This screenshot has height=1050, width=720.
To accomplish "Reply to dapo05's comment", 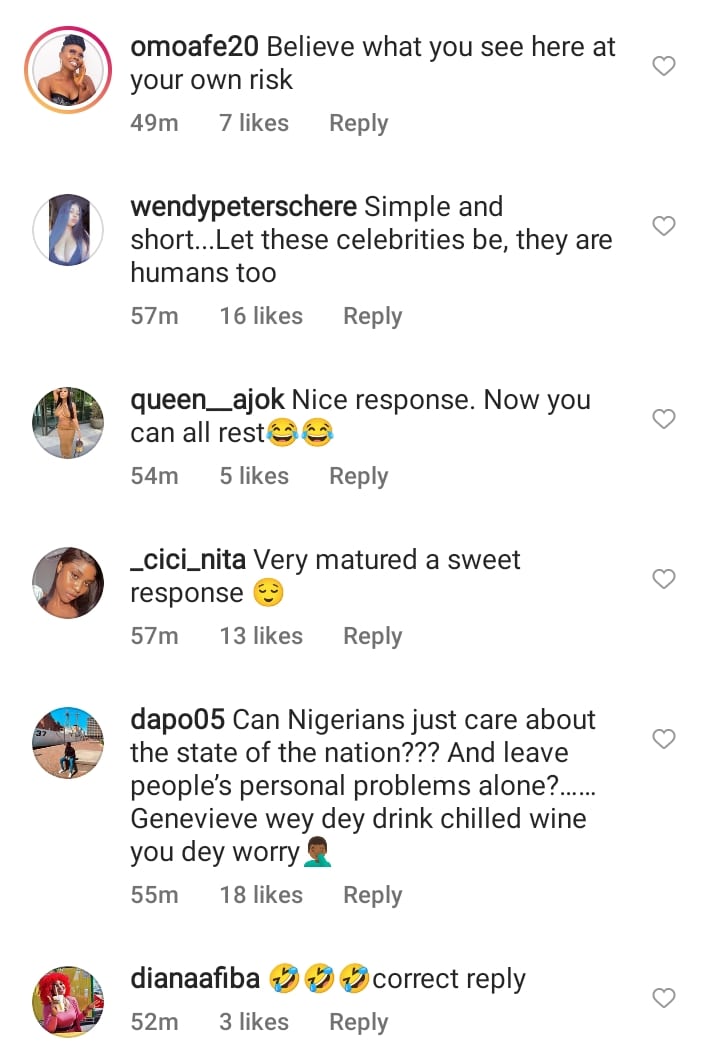I will [x=372, y=895].
